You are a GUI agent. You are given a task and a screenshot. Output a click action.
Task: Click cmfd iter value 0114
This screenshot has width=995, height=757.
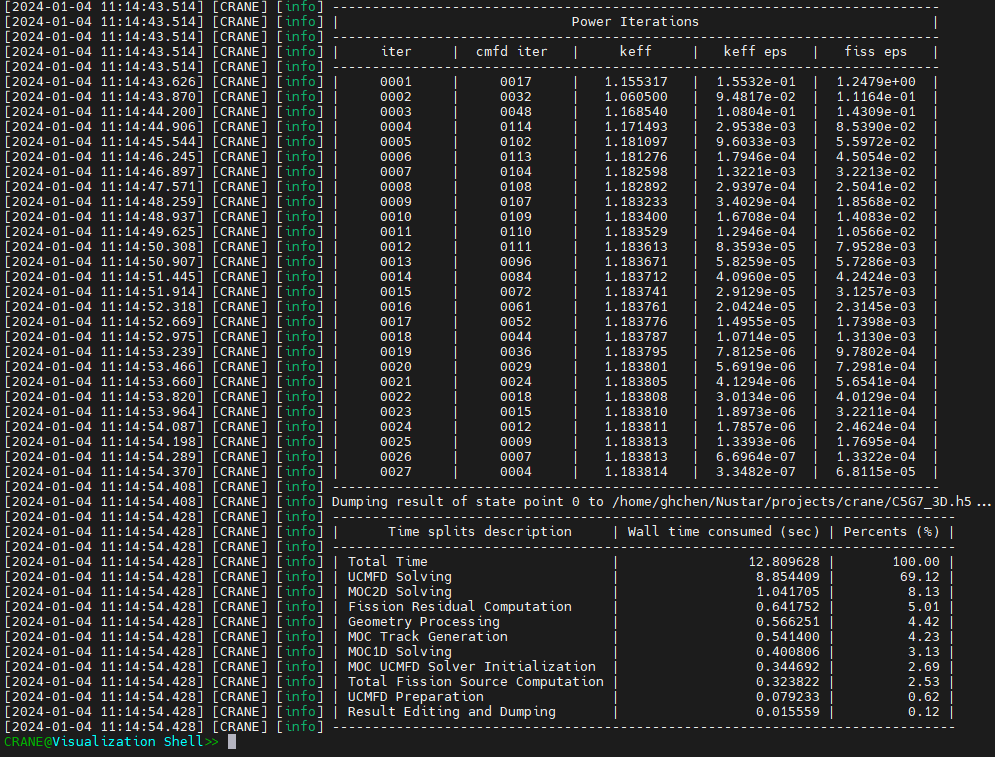tap(515, 127)
